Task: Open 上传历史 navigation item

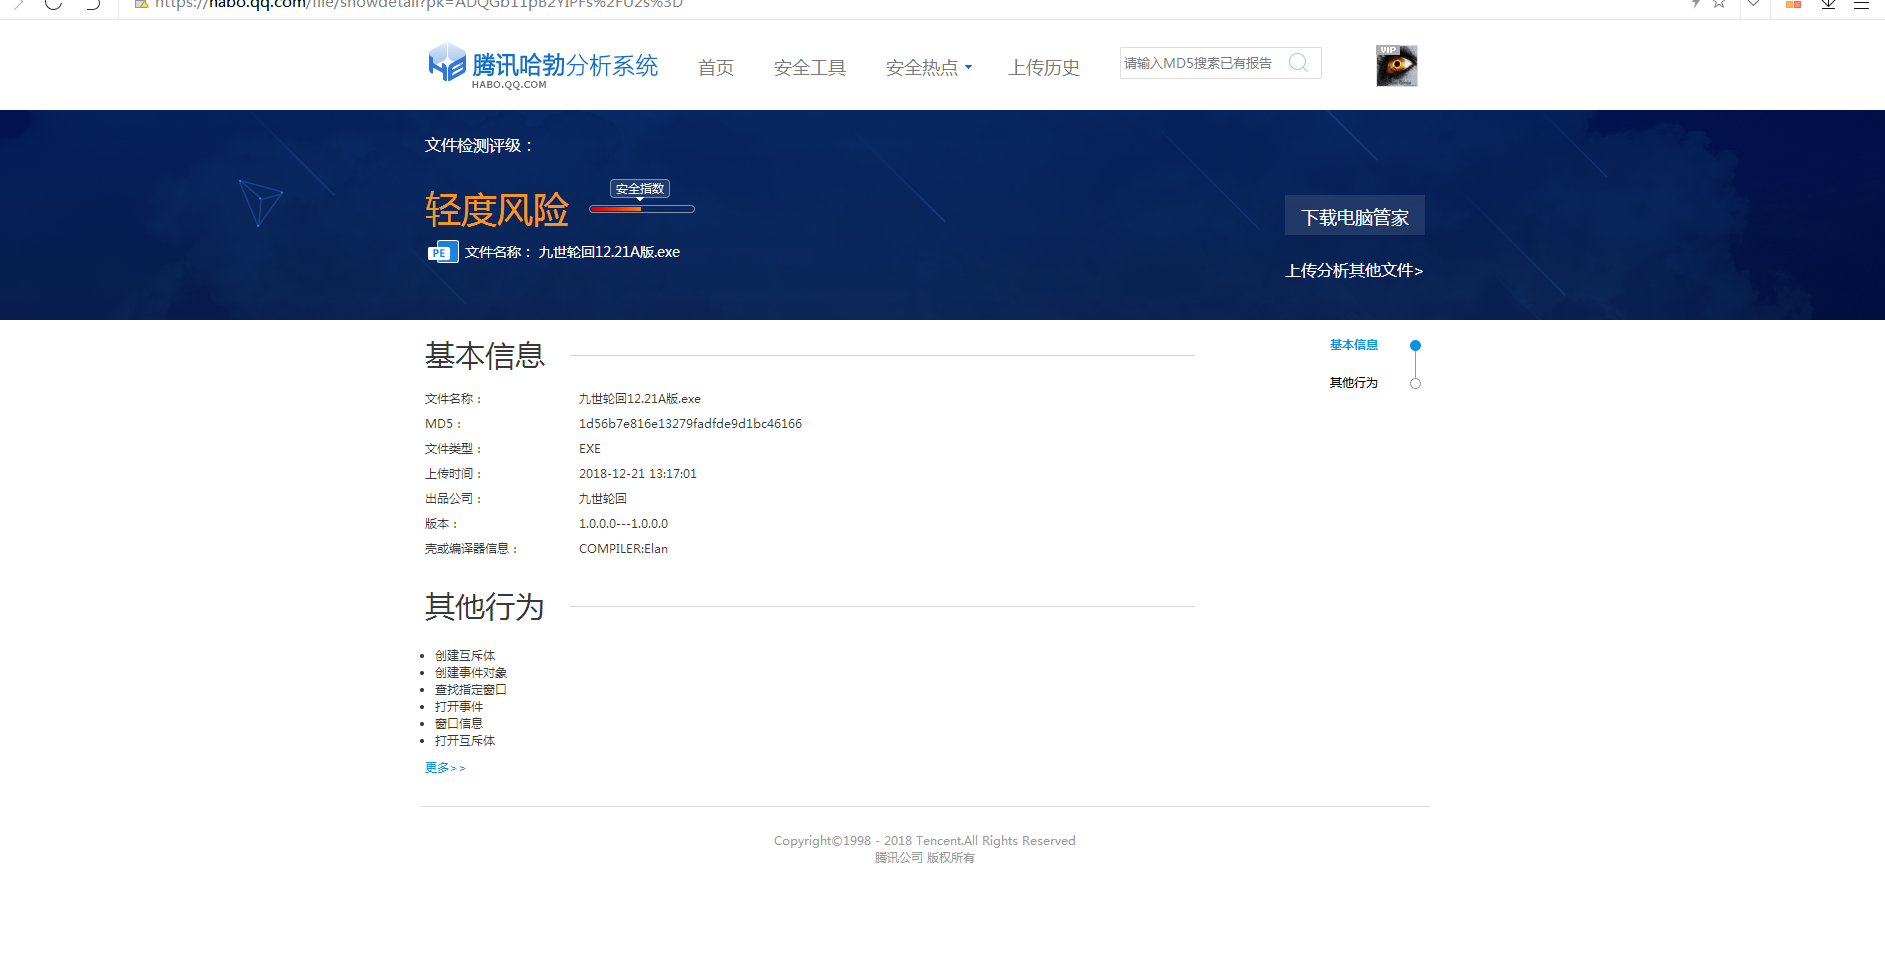Action: [x=1044, y=68]
